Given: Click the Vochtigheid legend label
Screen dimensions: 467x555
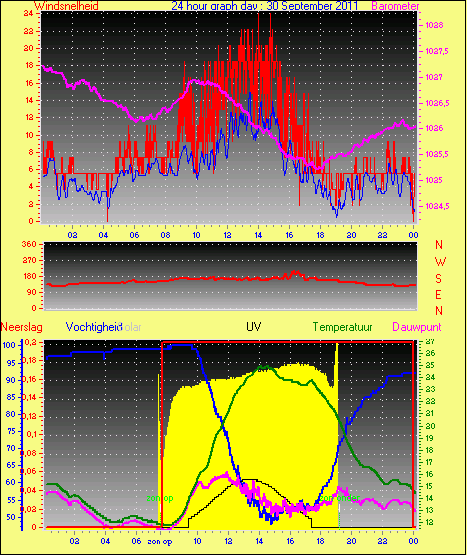Looking at the screenshot, I should [94, 327].
